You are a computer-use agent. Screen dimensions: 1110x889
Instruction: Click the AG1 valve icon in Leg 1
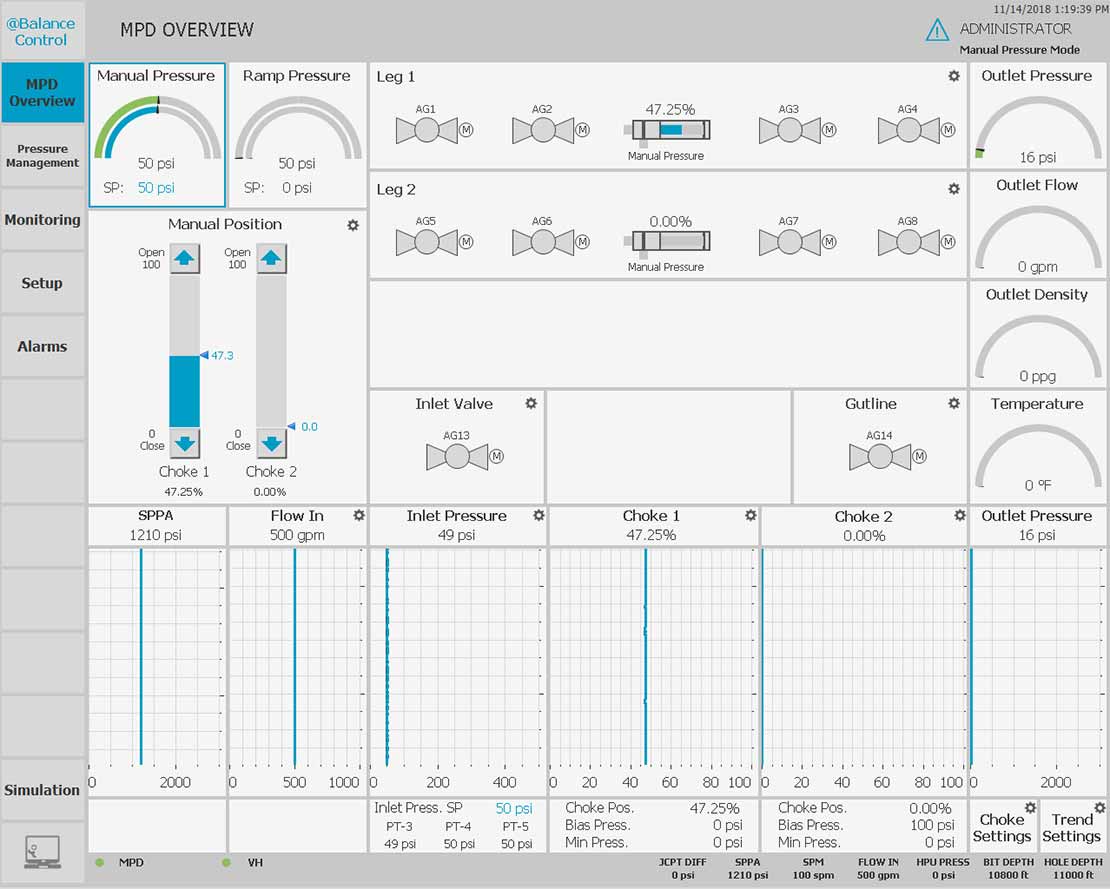pos(427,130)
